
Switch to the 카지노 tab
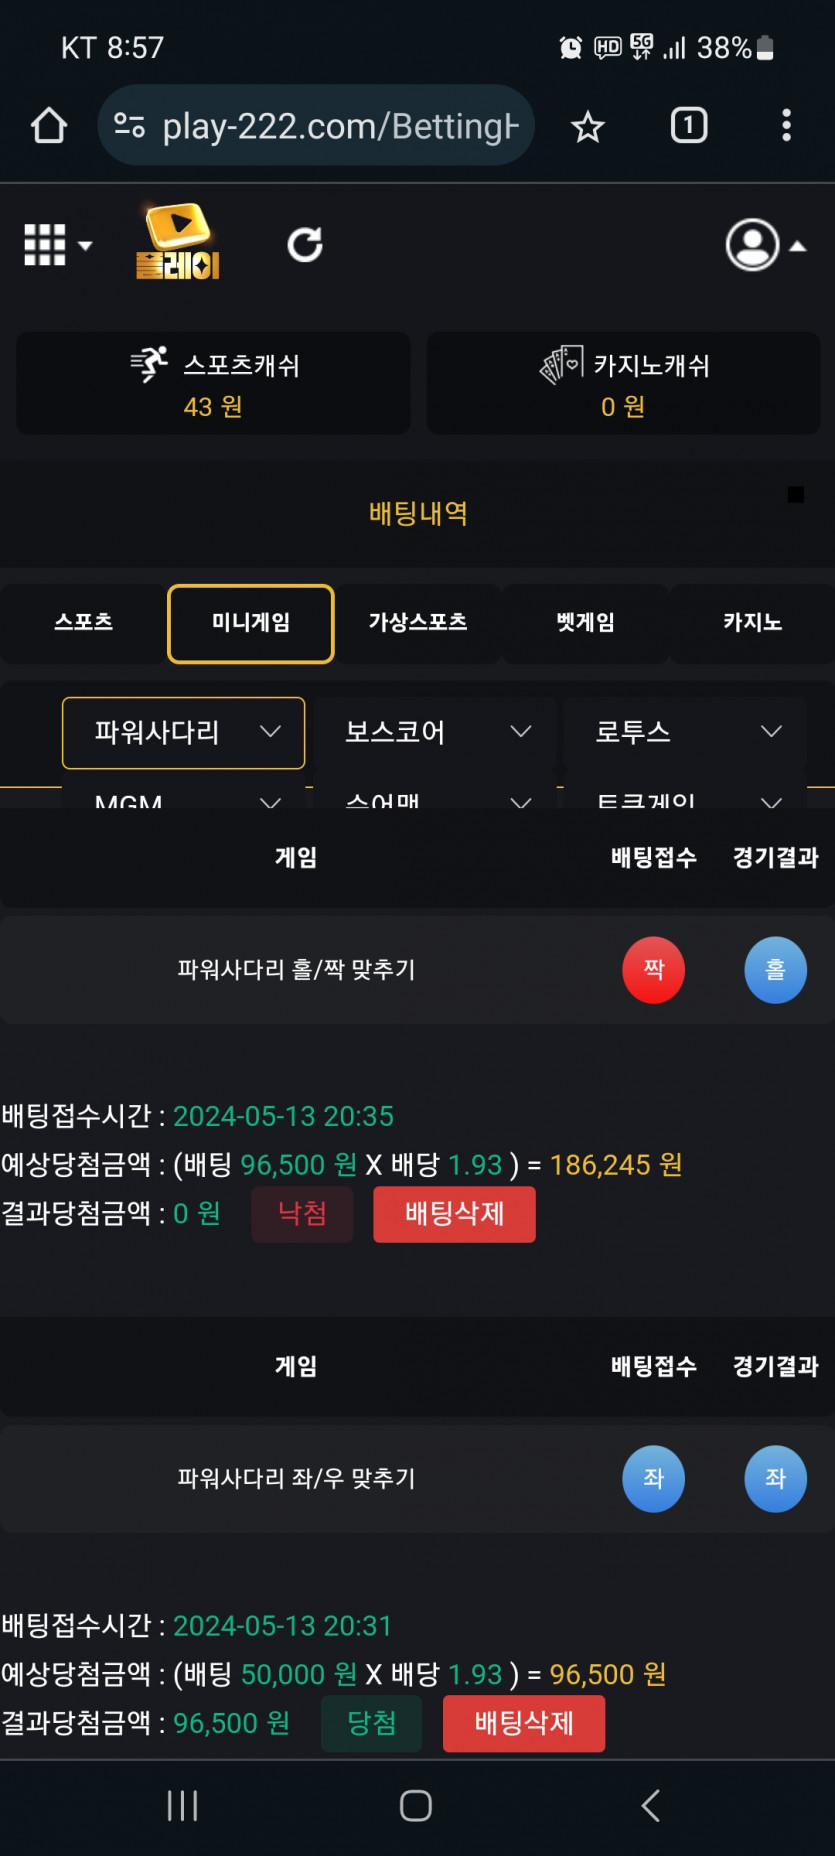[x=752, y=623]
